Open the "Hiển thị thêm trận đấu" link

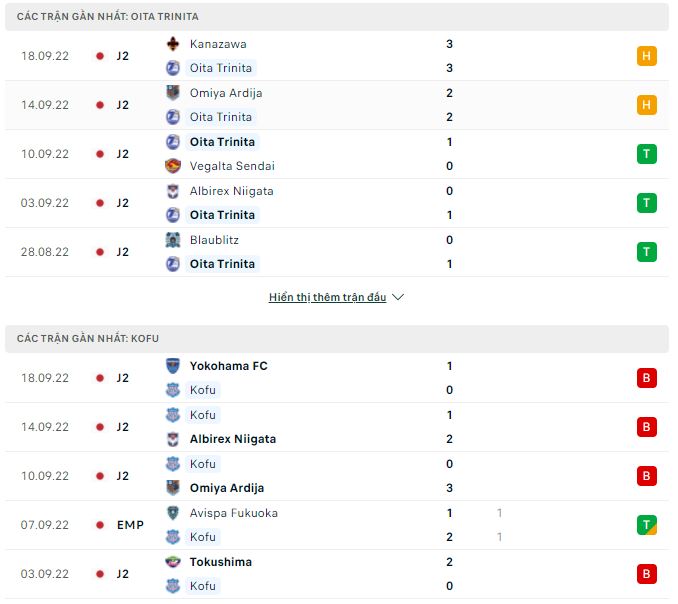coord(327,297)
